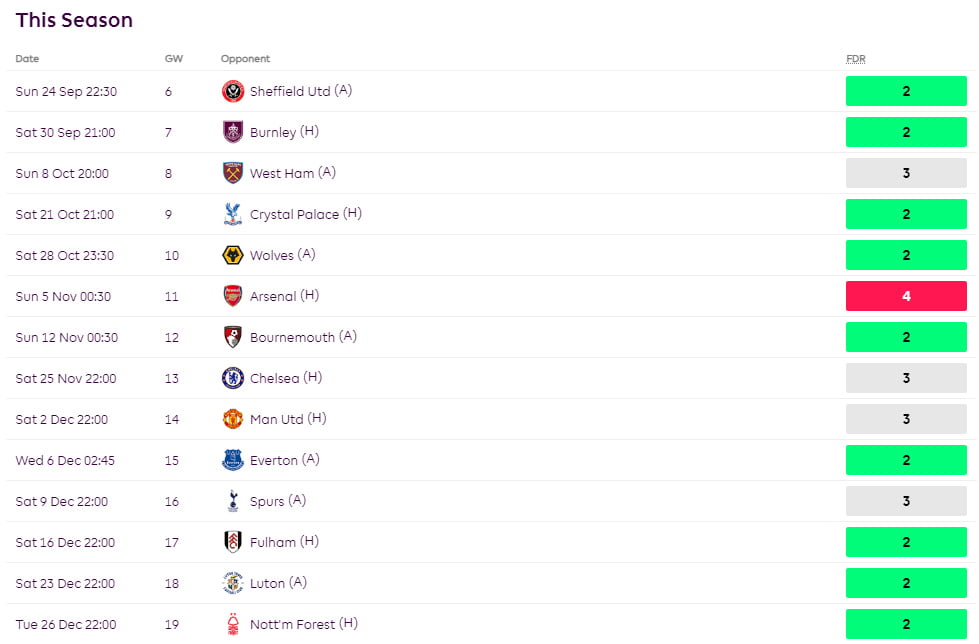The height and width of the screenshot is (644, 979).
Task: Click the Sheffield Utd club crest
Action: (233, 91)
